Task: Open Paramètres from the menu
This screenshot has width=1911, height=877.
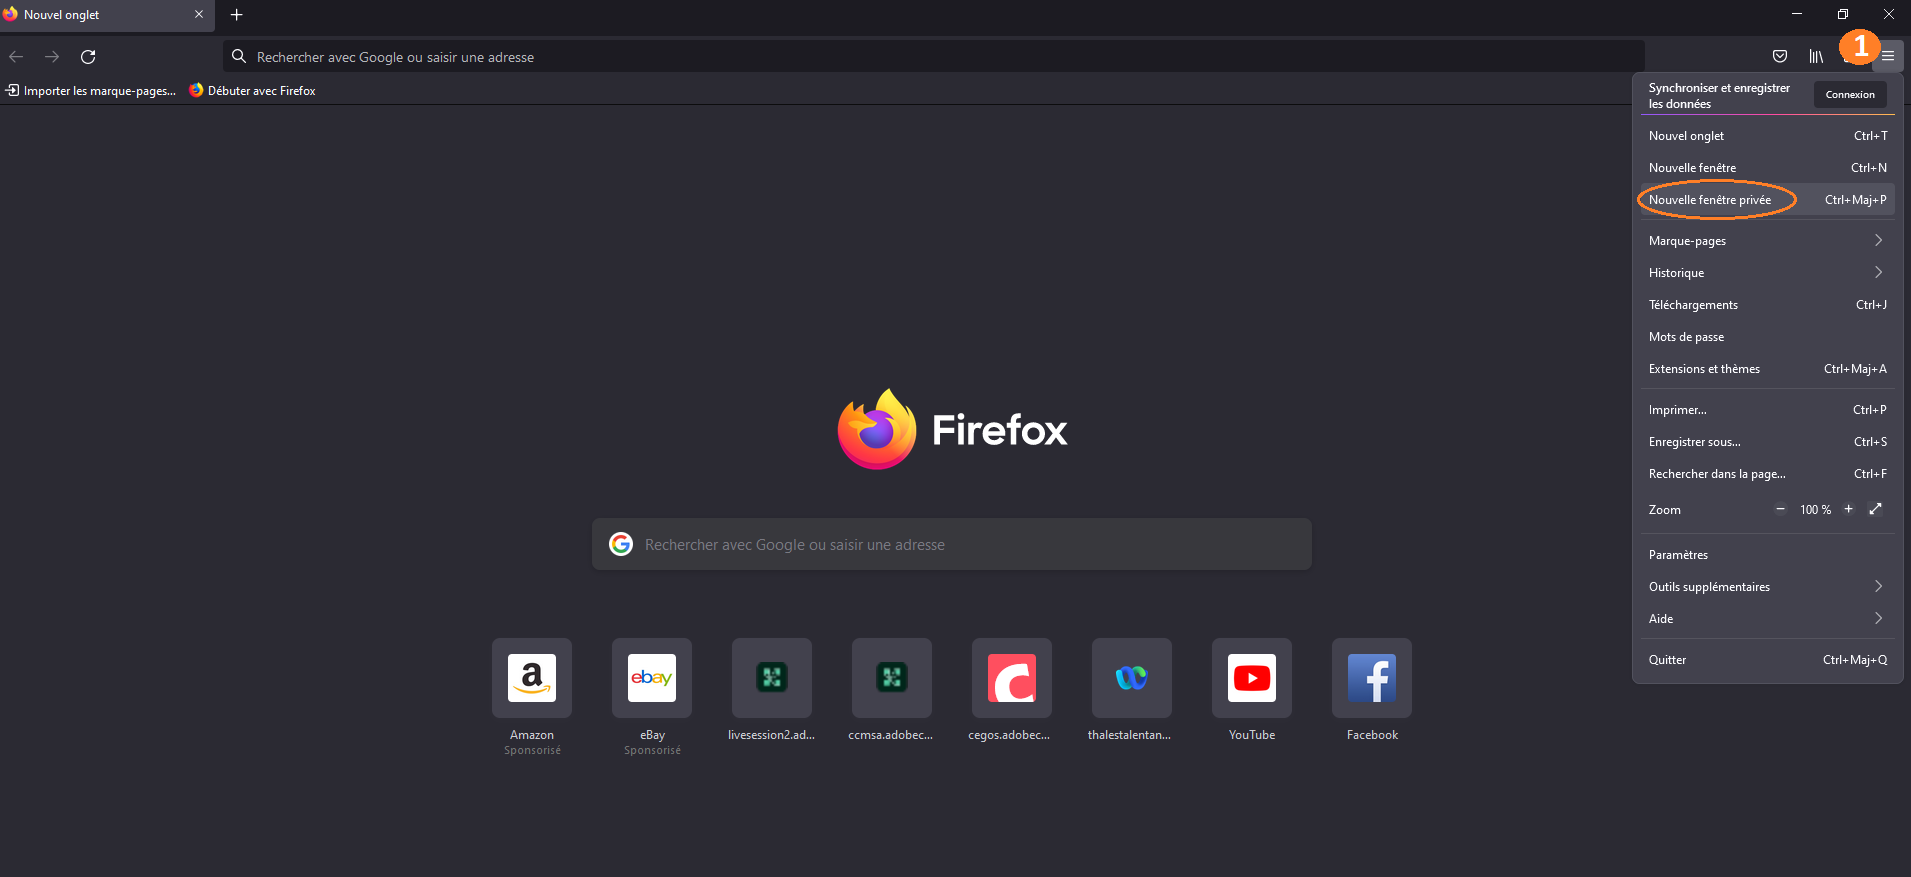Action: tap(1767, 555)
